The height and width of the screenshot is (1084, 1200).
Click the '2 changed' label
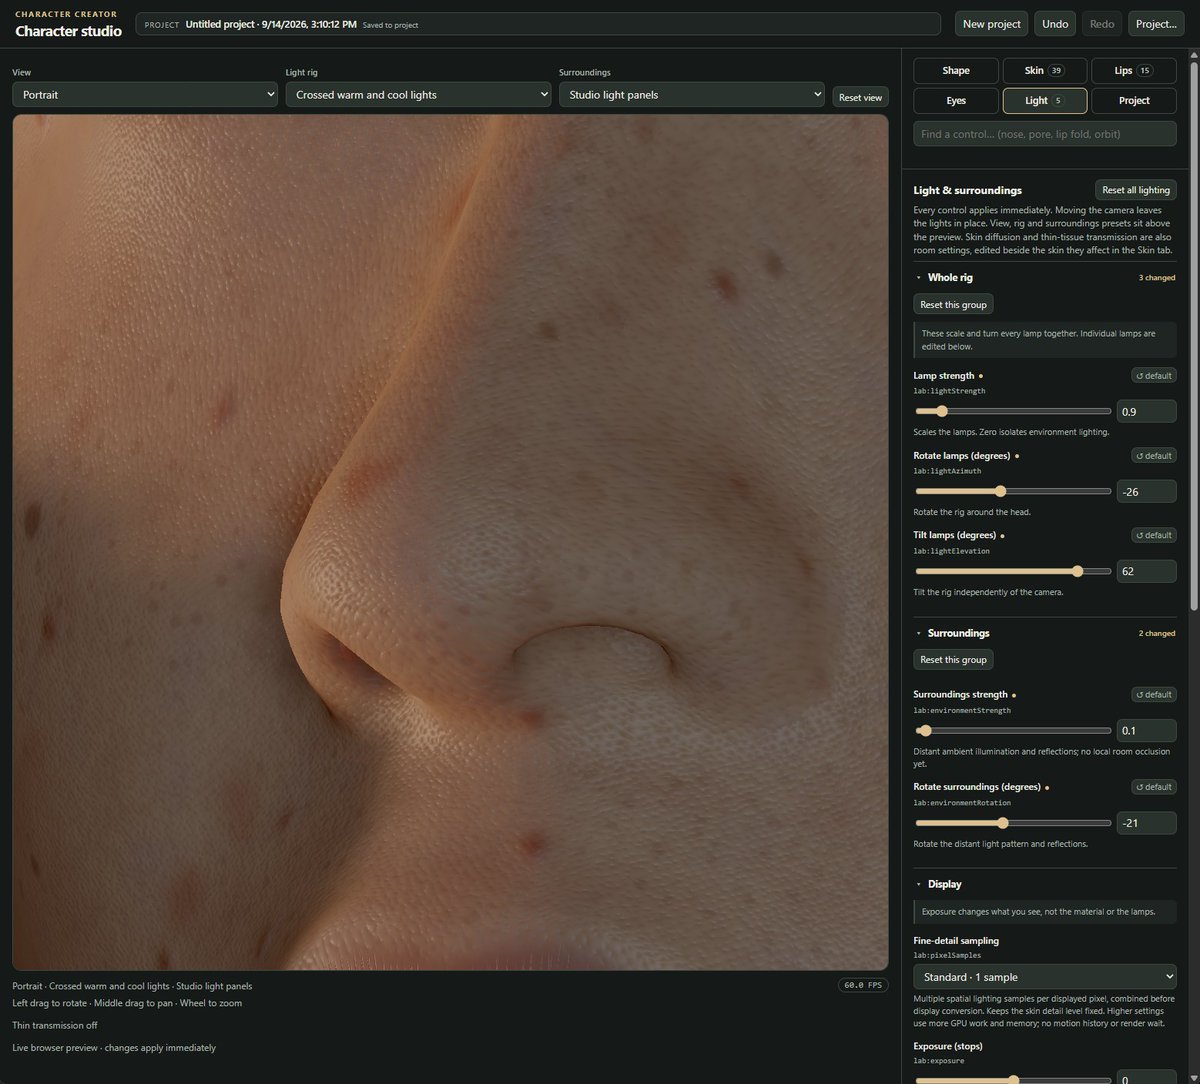pos(1157,633)
